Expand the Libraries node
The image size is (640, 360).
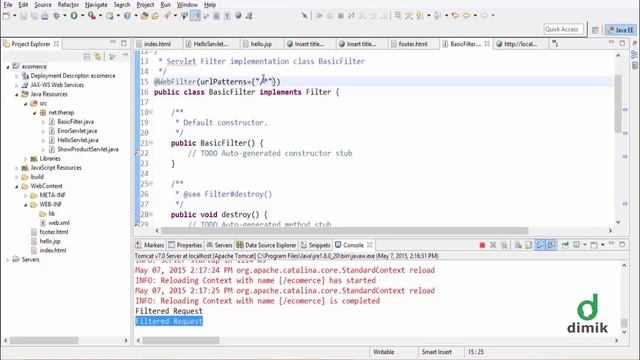(25, 159)
